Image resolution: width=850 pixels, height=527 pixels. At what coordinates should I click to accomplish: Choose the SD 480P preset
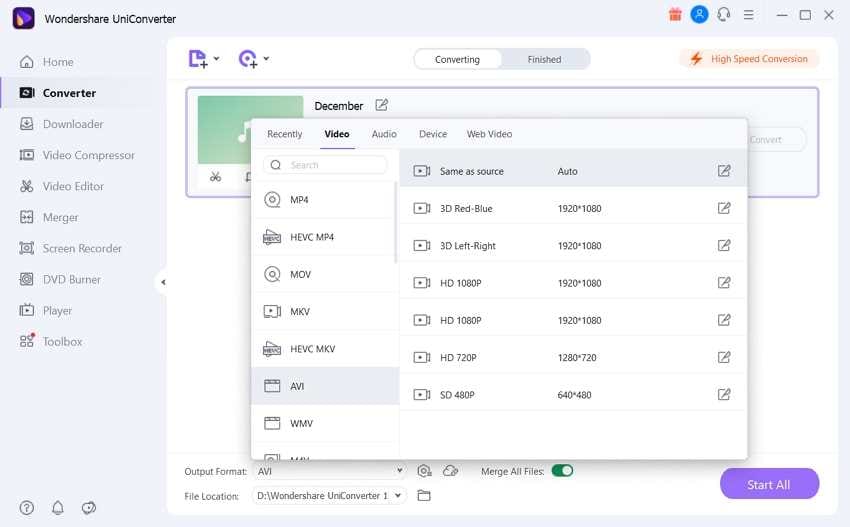tap(573, 395)
